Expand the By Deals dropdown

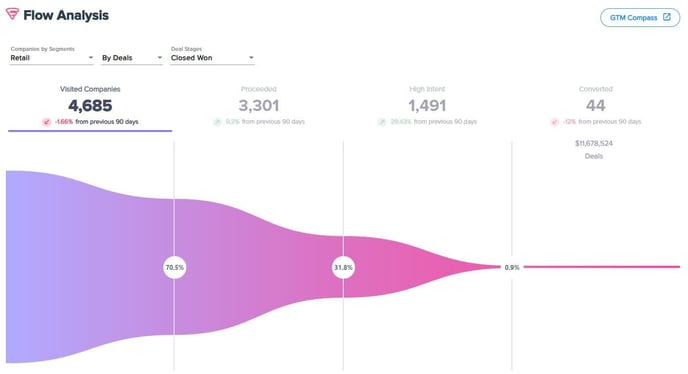coord(132,58)
